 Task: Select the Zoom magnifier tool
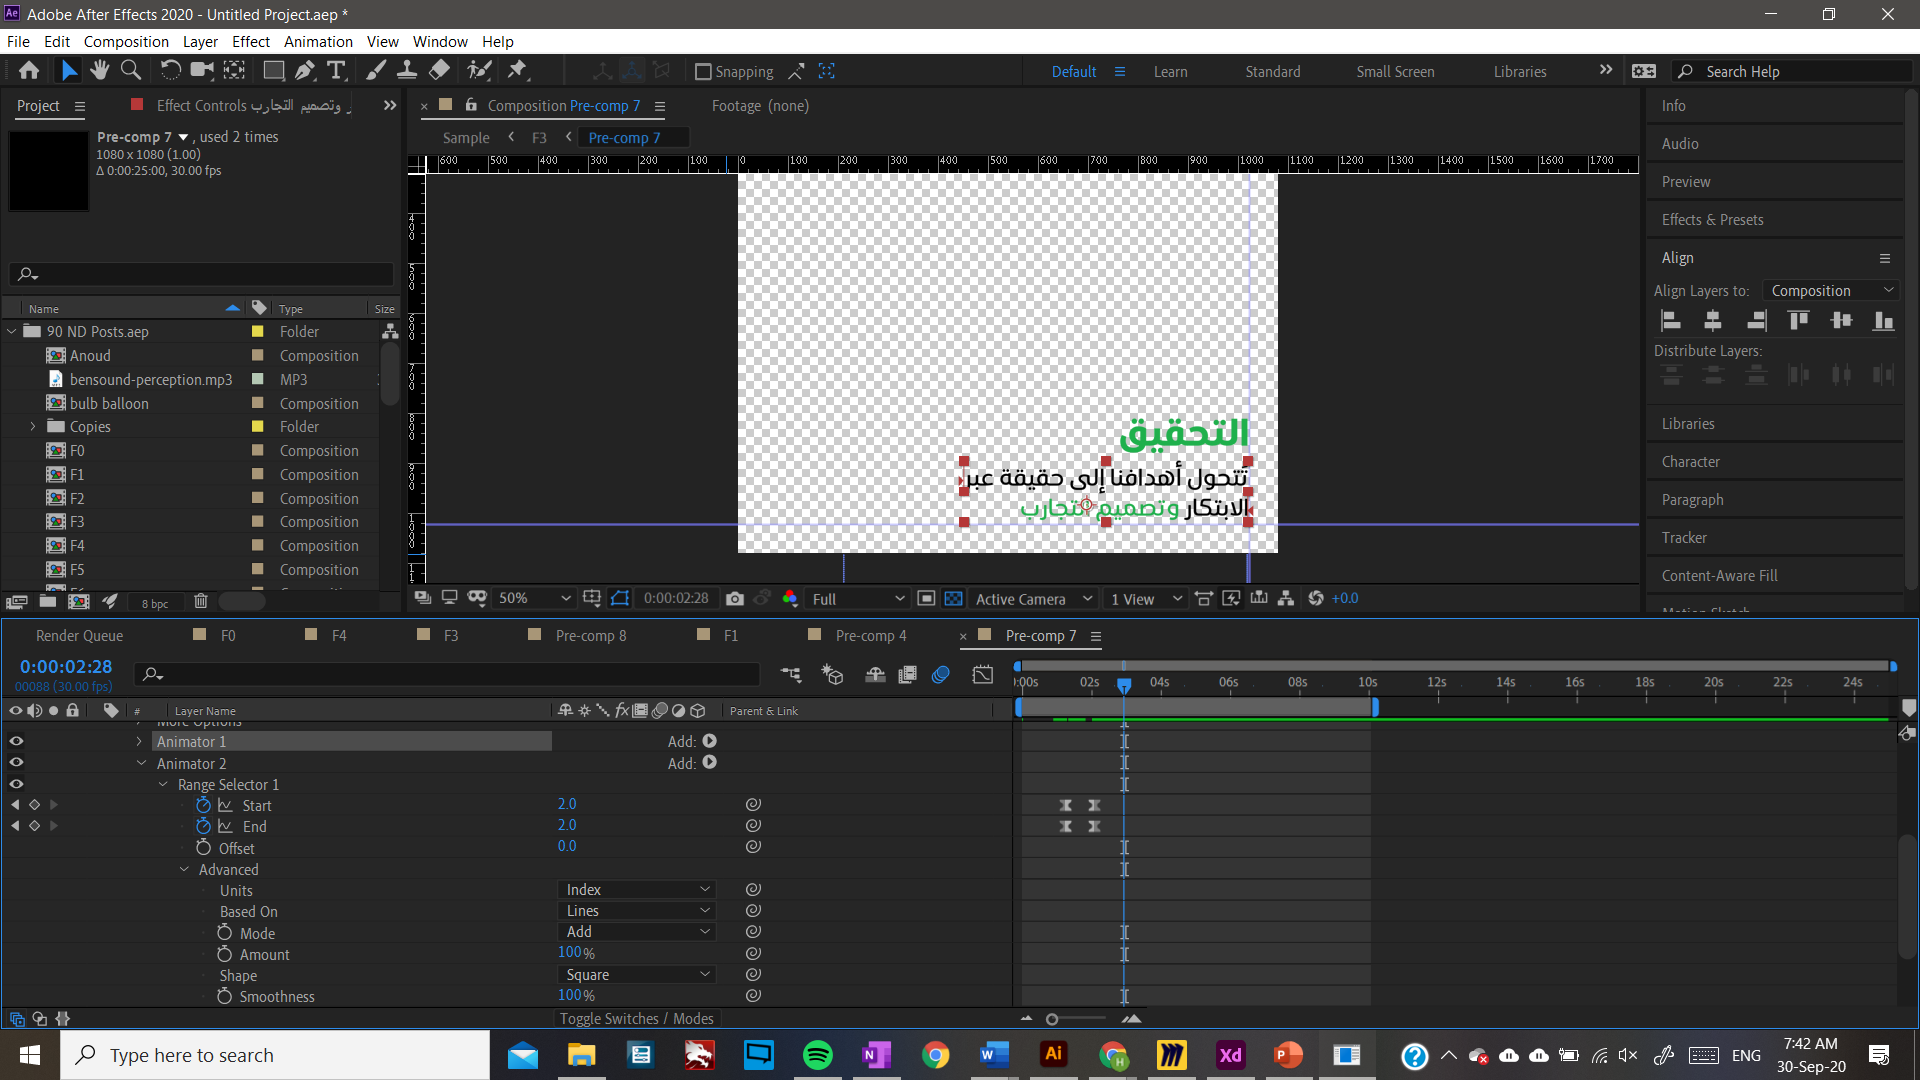pos(131,71)
